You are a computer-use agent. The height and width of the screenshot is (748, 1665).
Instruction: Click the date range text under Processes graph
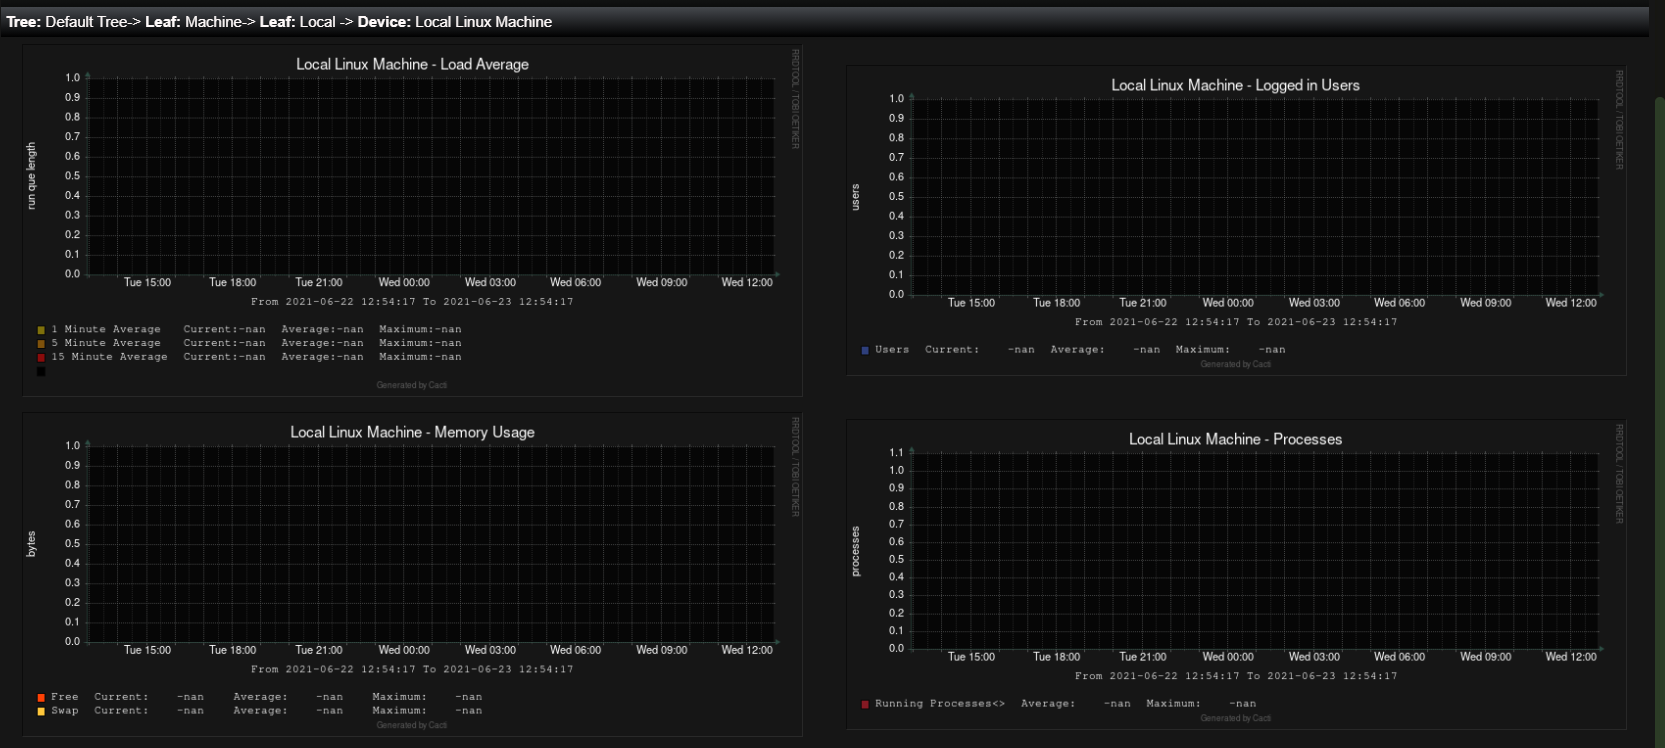pyautogui.click(x=1236, y=676)
